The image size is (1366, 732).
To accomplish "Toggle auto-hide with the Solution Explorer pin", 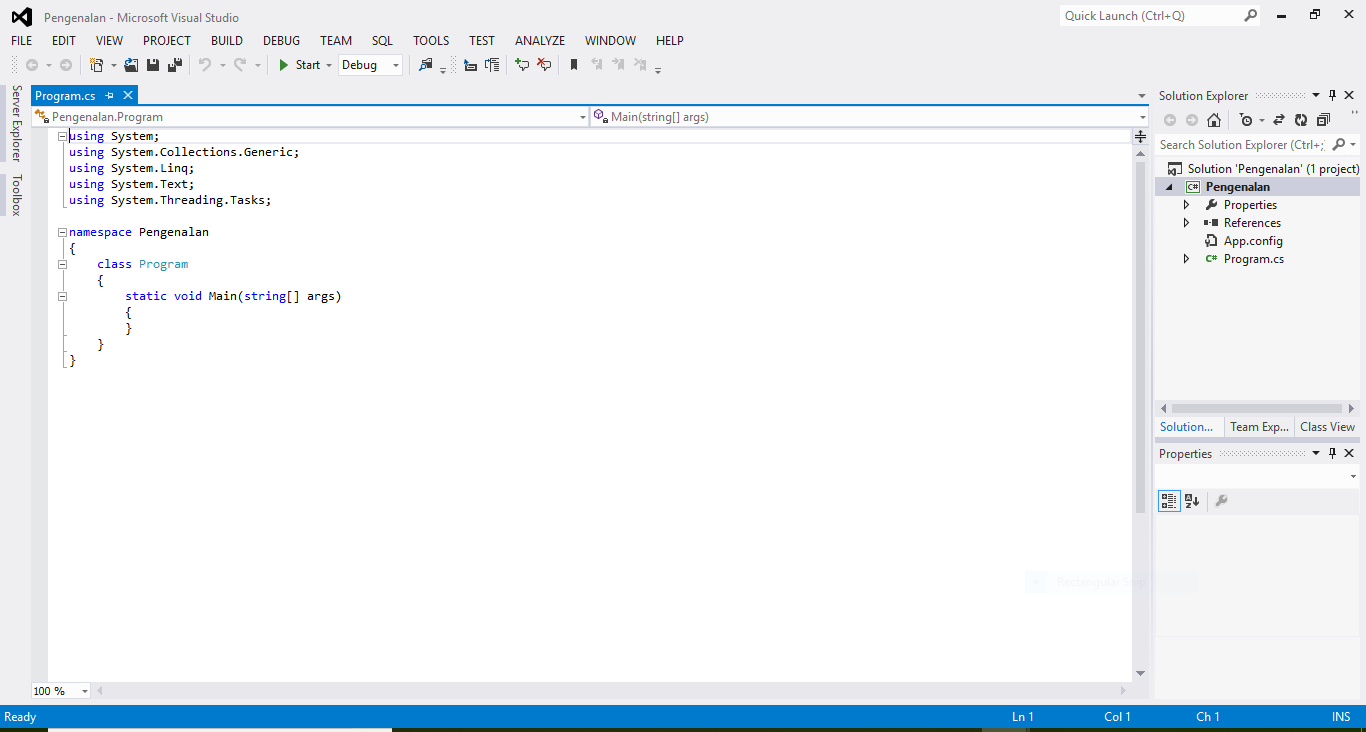I will 1332,95.
